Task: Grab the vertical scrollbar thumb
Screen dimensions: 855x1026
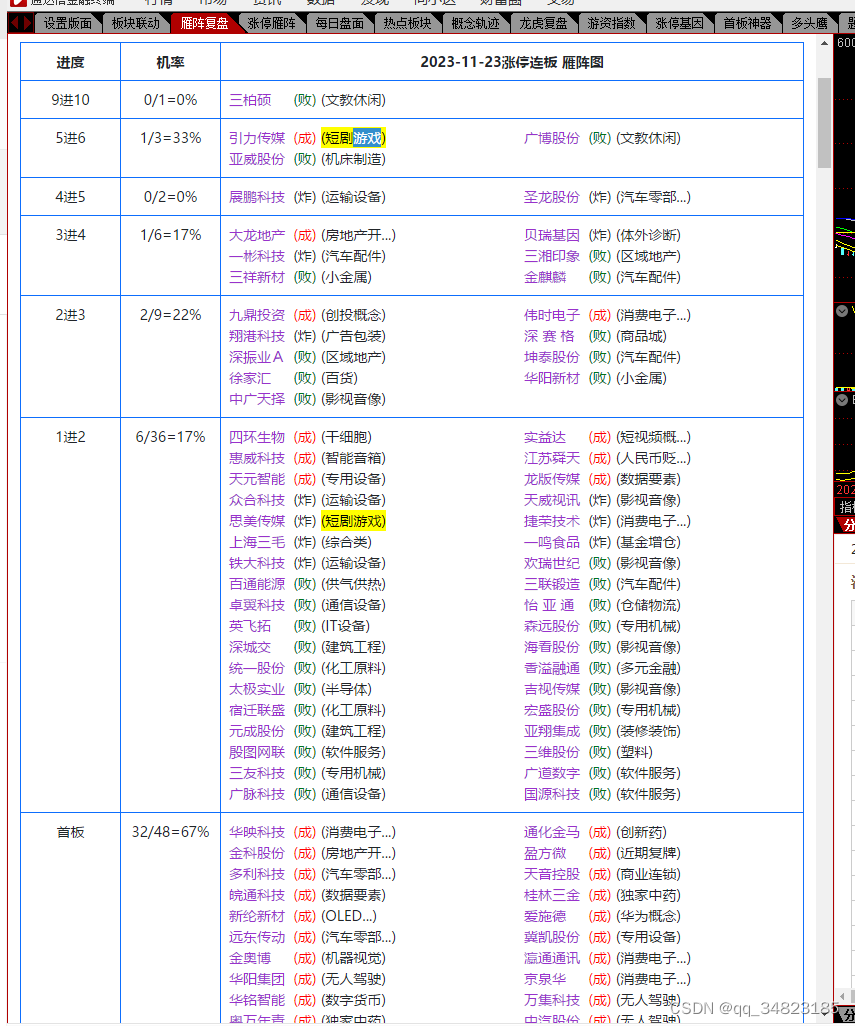Action: pyautogui.click(x=824, y=123)
